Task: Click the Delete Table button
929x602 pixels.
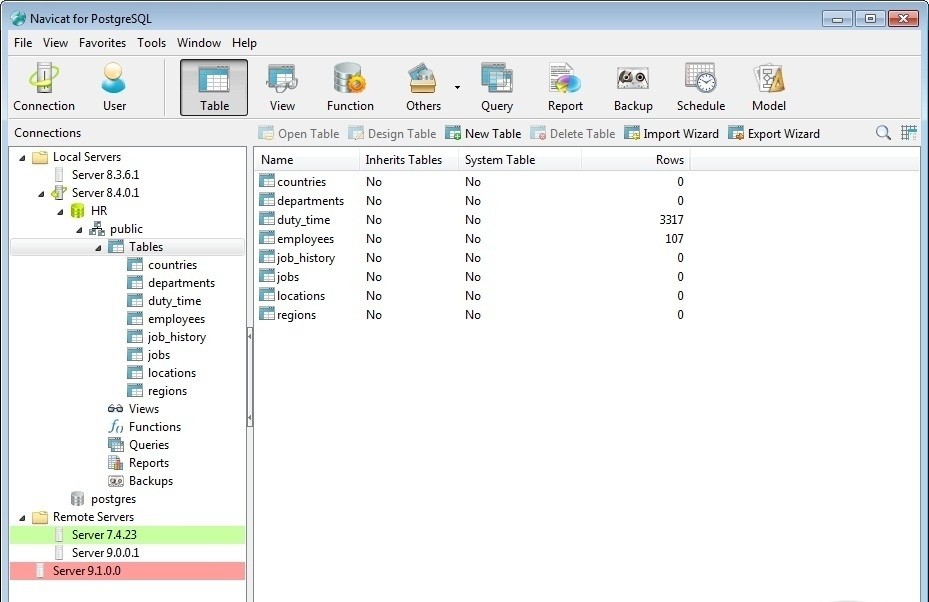Action: click(x=573, y=133)
